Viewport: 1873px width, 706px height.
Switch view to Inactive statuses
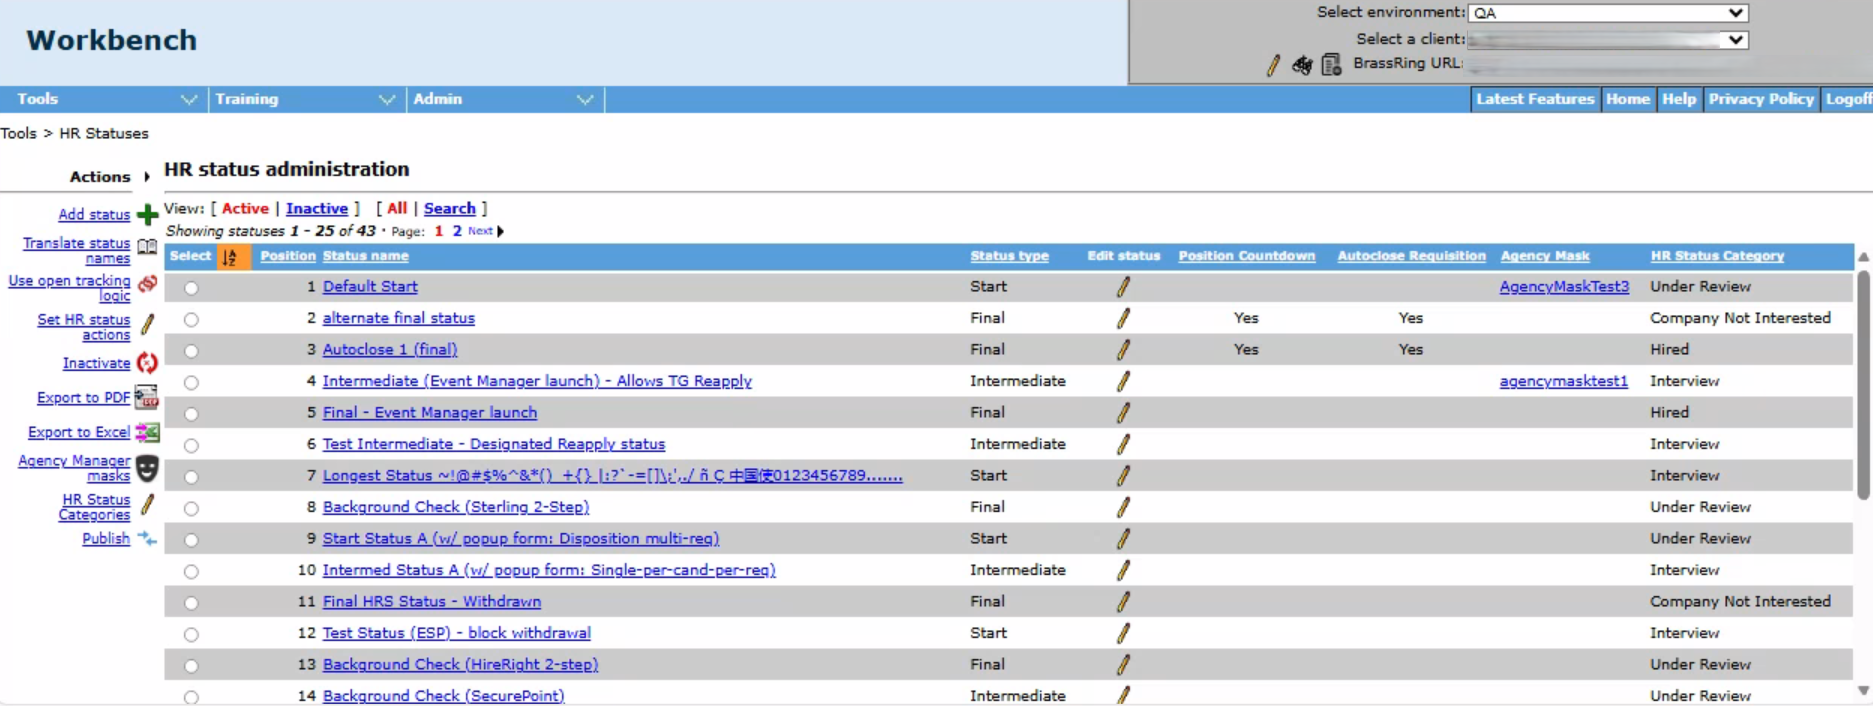coord(316,208)
